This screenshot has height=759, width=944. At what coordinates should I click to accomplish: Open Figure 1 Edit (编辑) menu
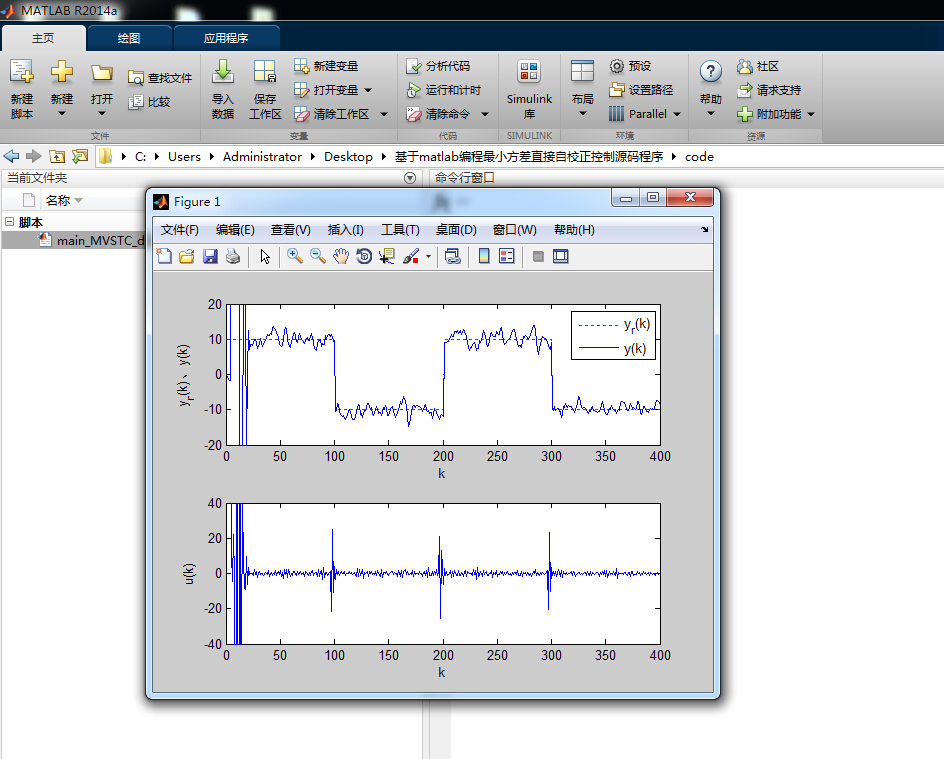[x=235, y=230]
